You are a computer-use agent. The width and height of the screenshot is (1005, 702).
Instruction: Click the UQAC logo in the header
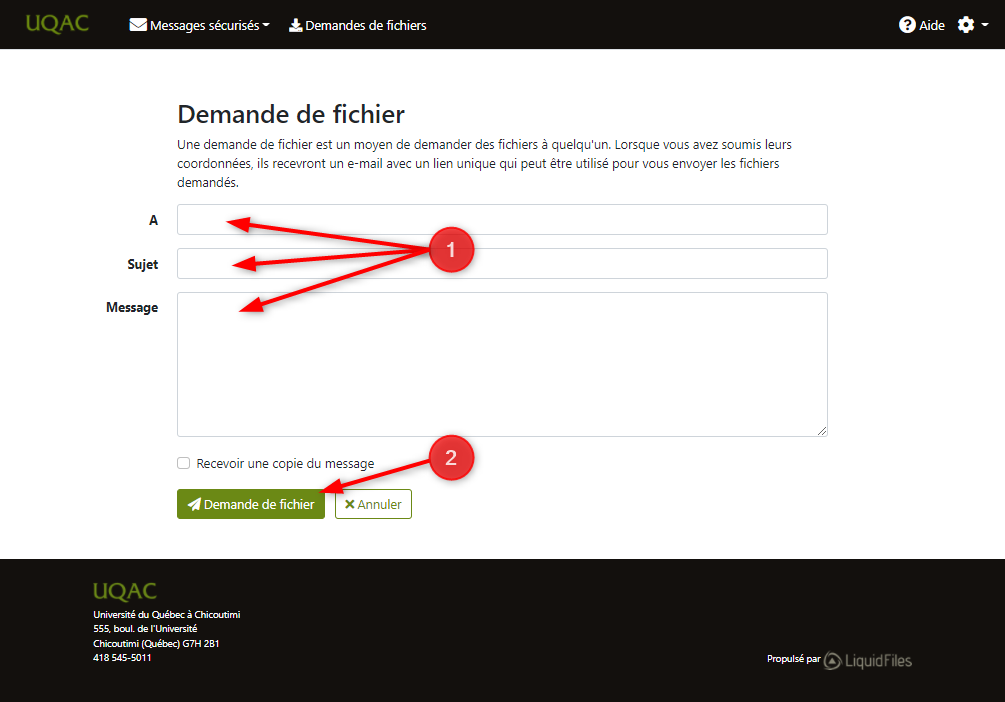click(57, 24)
